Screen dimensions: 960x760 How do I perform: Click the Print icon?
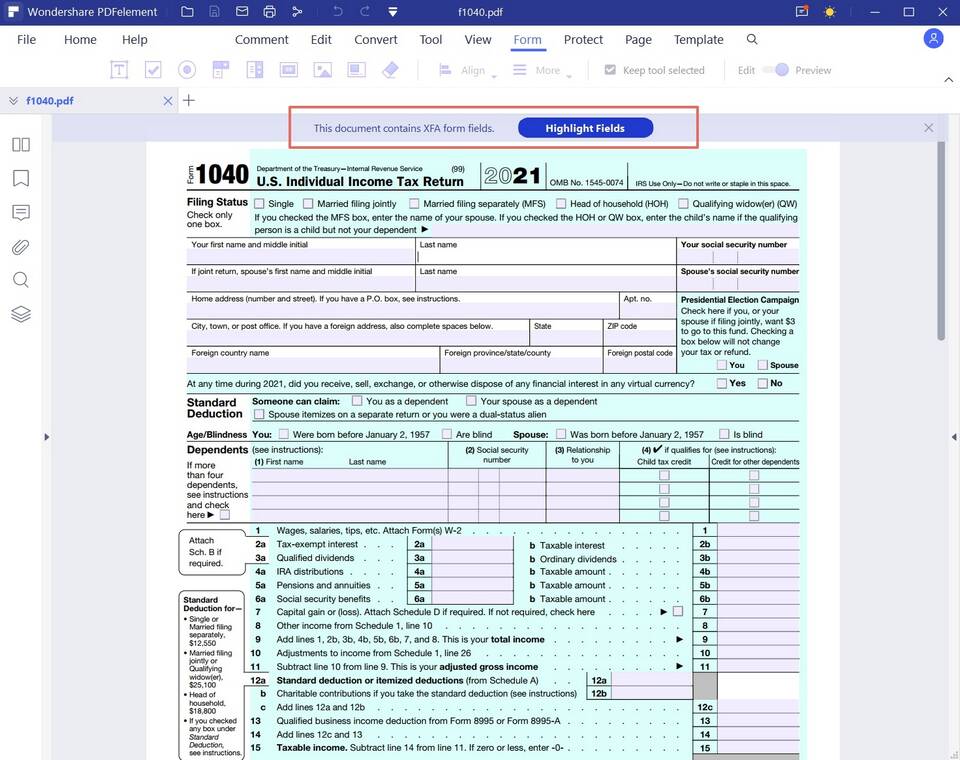click(269, 12)
